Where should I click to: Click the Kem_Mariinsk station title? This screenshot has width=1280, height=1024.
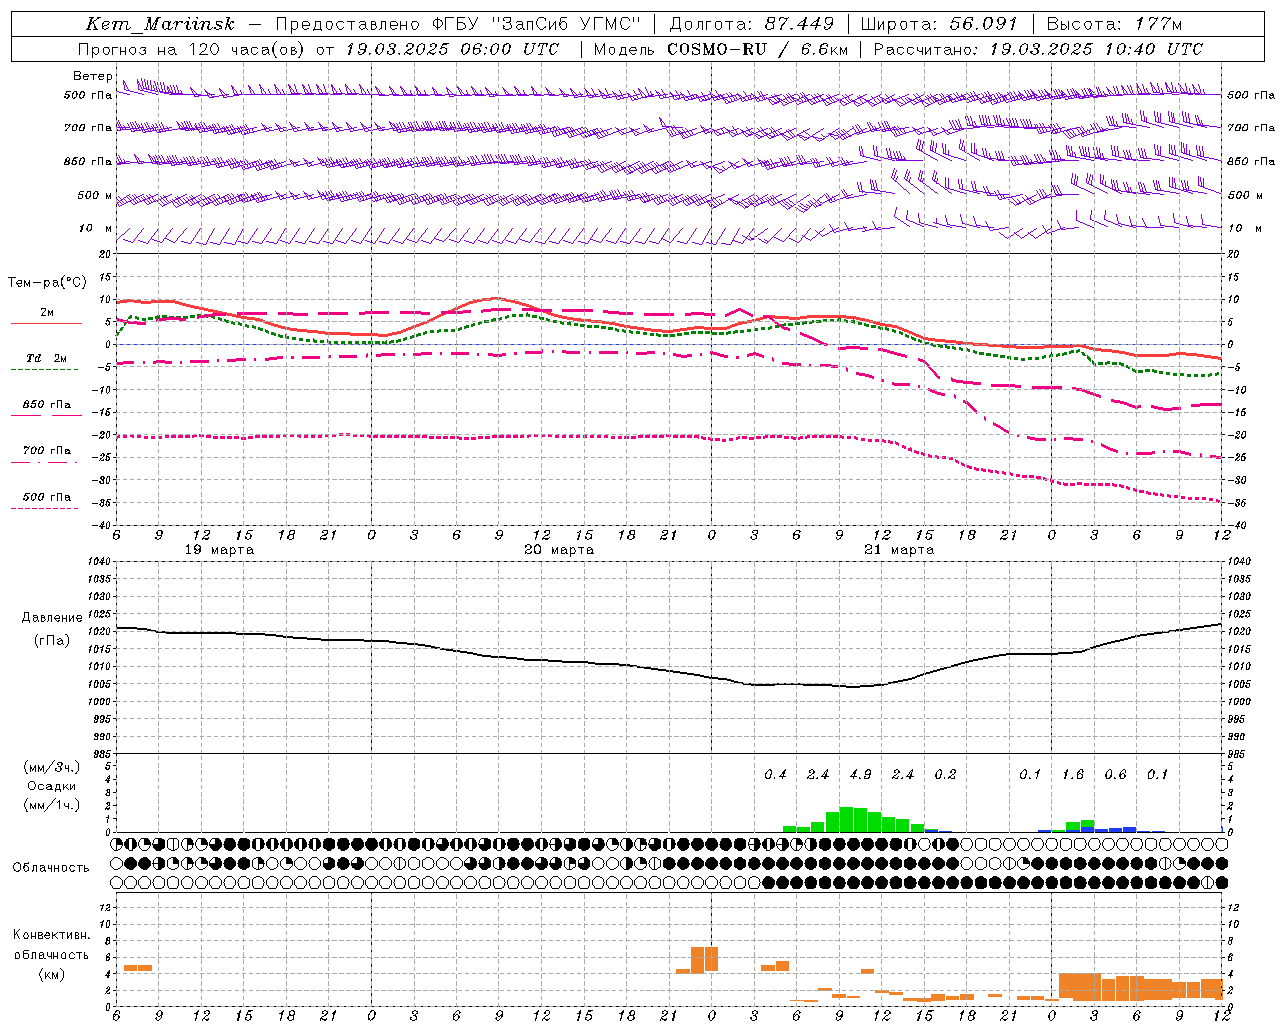[160, 24]
